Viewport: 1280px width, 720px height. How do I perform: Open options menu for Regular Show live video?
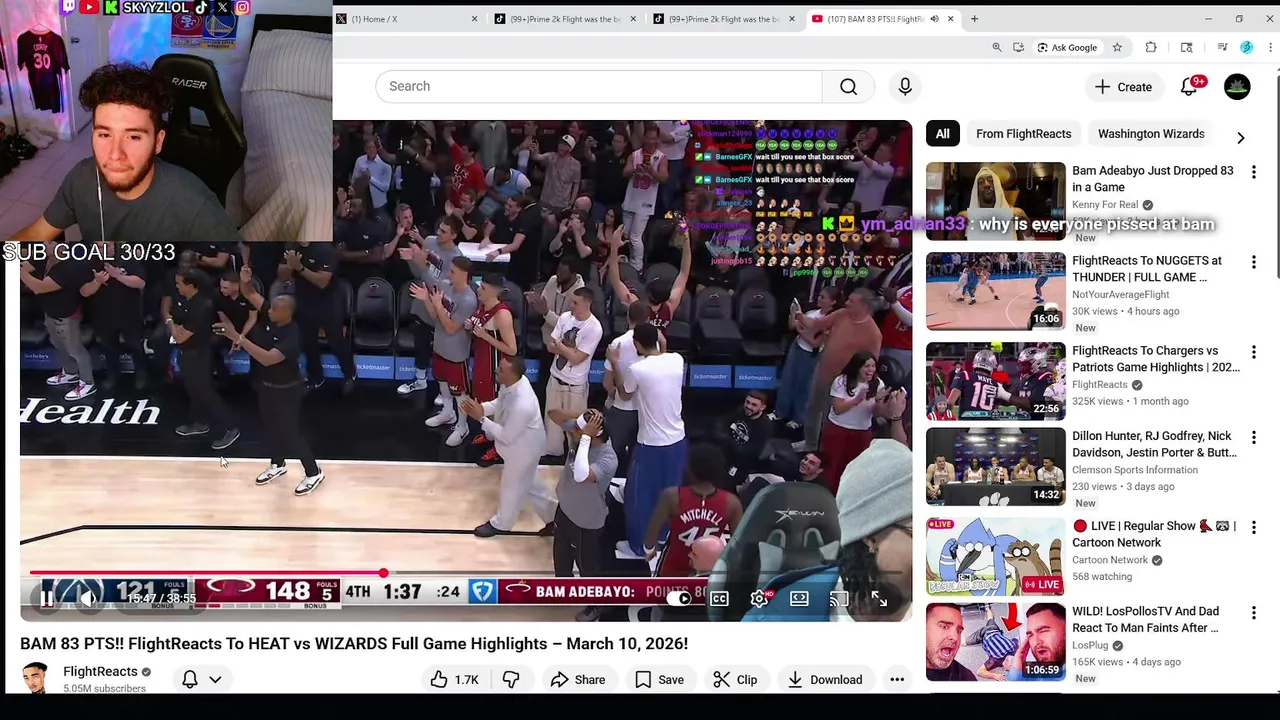[1254, 527]
